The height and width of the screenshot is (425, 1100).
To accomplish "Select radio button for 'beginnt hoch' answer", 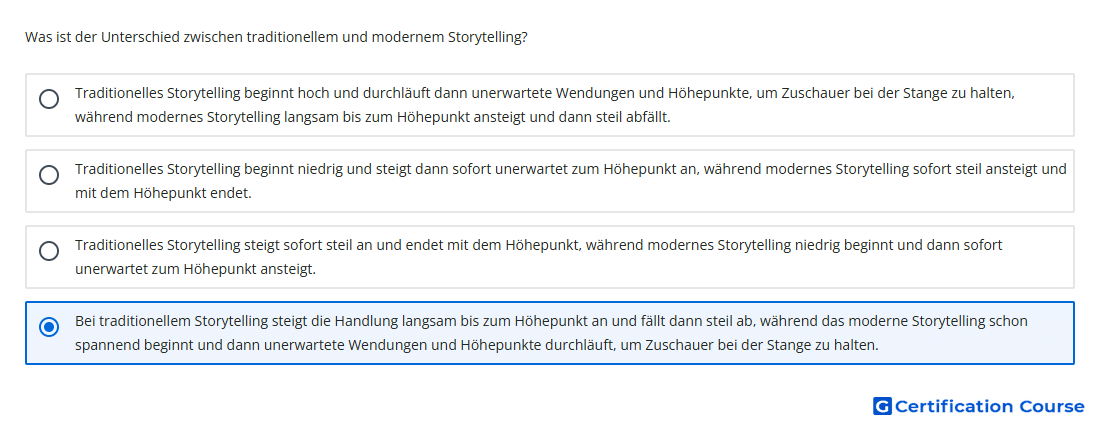I will point(49,99).
